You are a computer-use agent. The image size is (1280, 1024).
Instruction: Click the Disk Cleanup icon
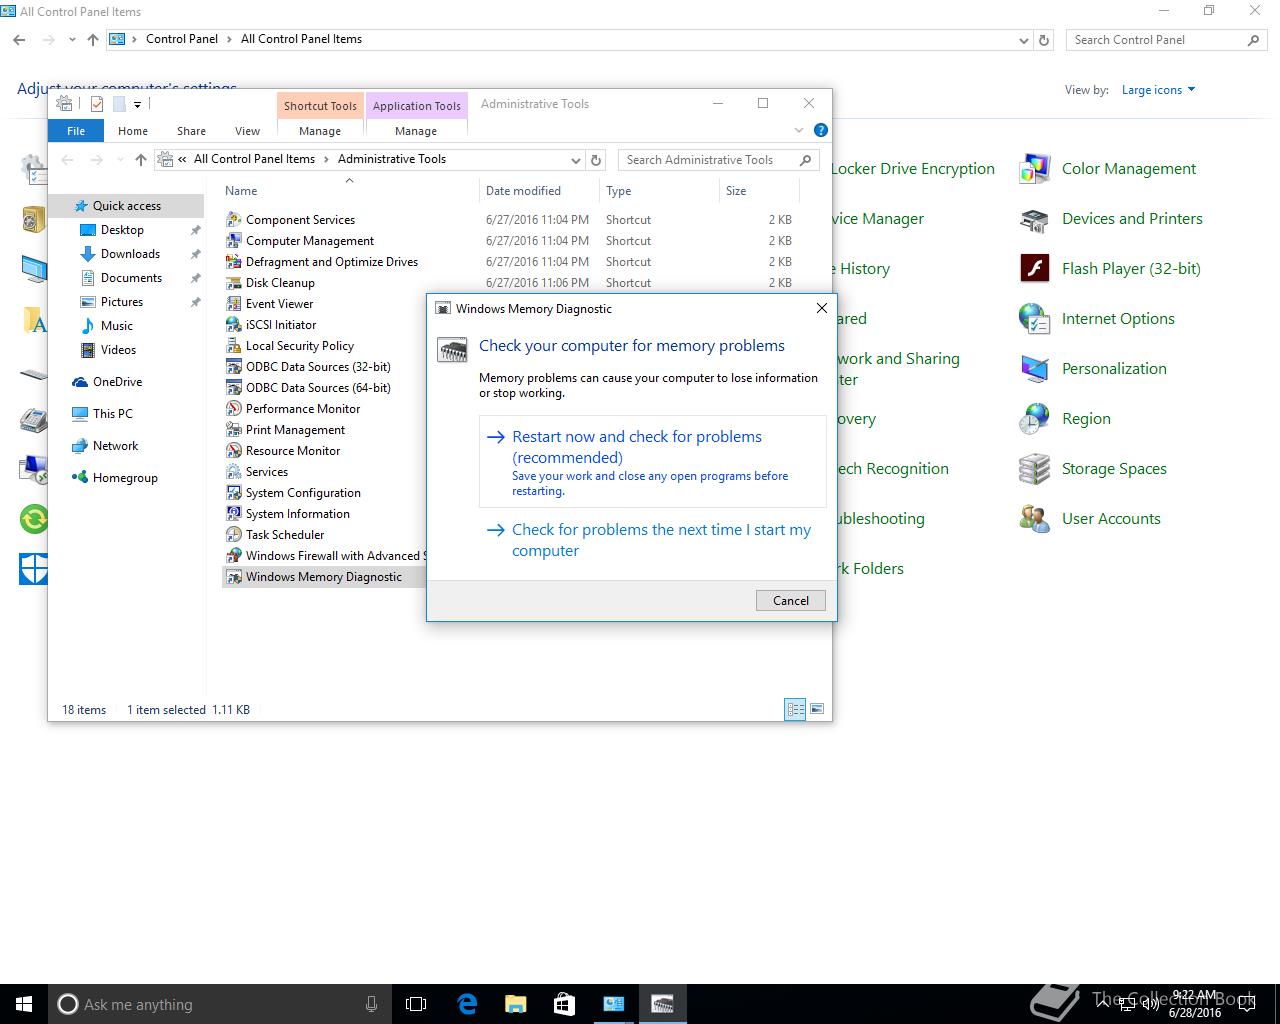point(233,283)
